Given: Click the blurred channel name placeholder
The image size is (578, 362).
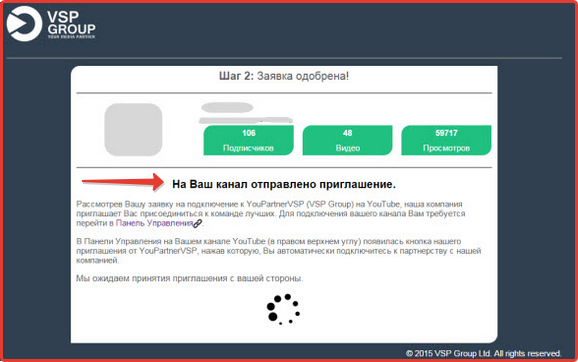Looking at the screenshot, I should 227,107.
